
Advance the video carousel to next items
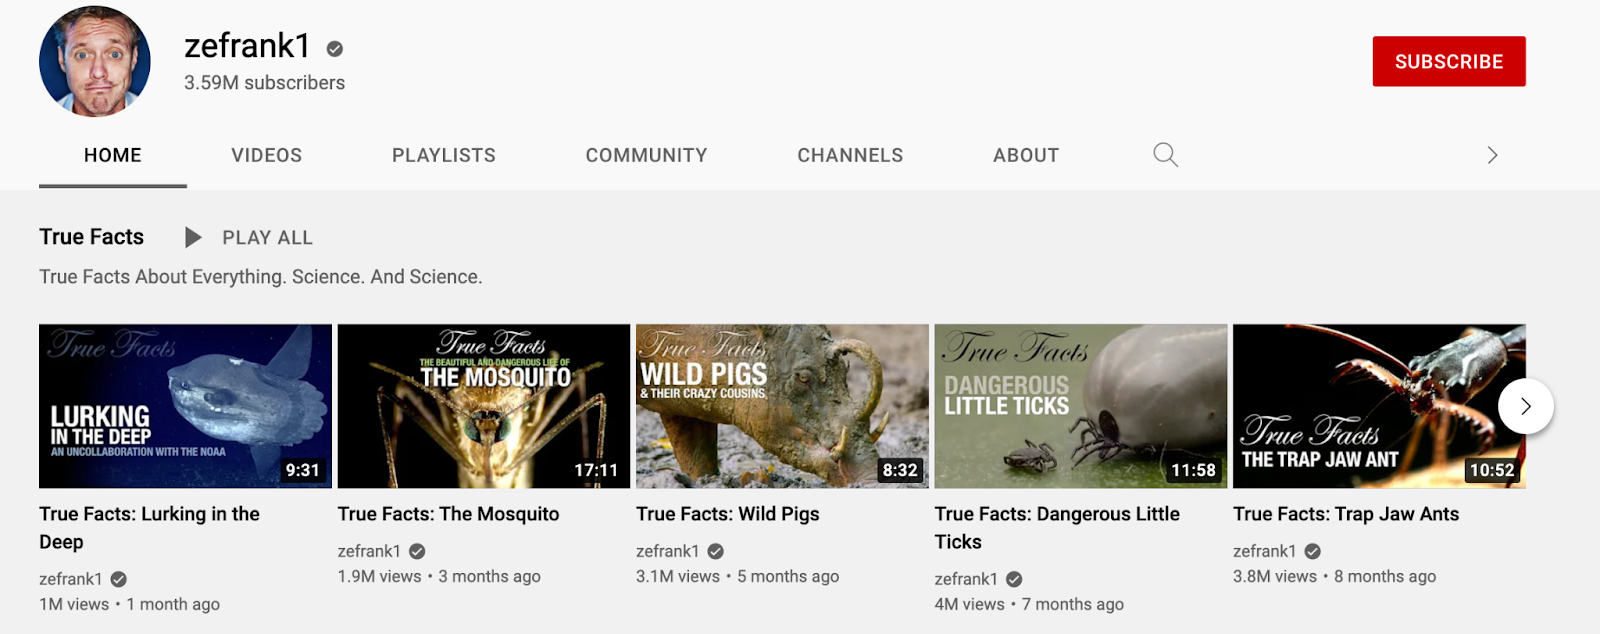click(x=1526, y=406)
